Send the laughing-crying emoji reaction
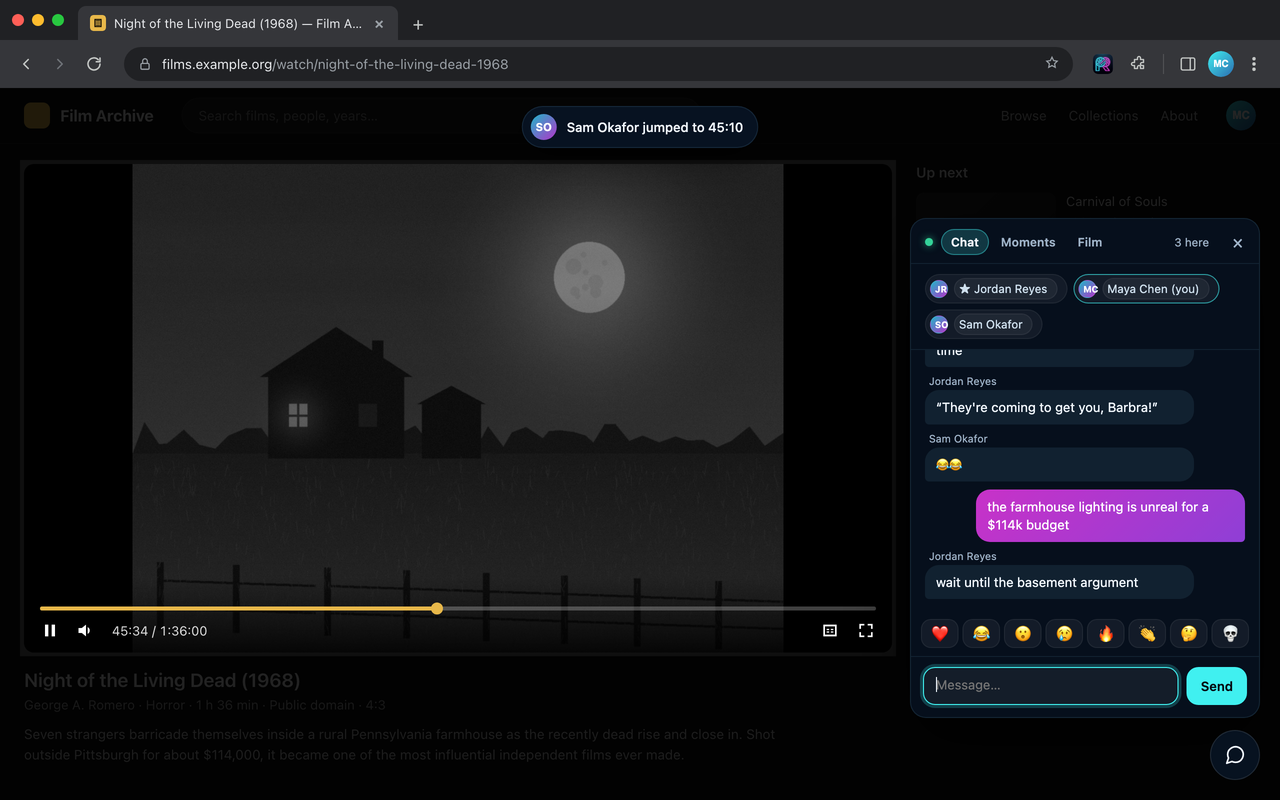 981,633
